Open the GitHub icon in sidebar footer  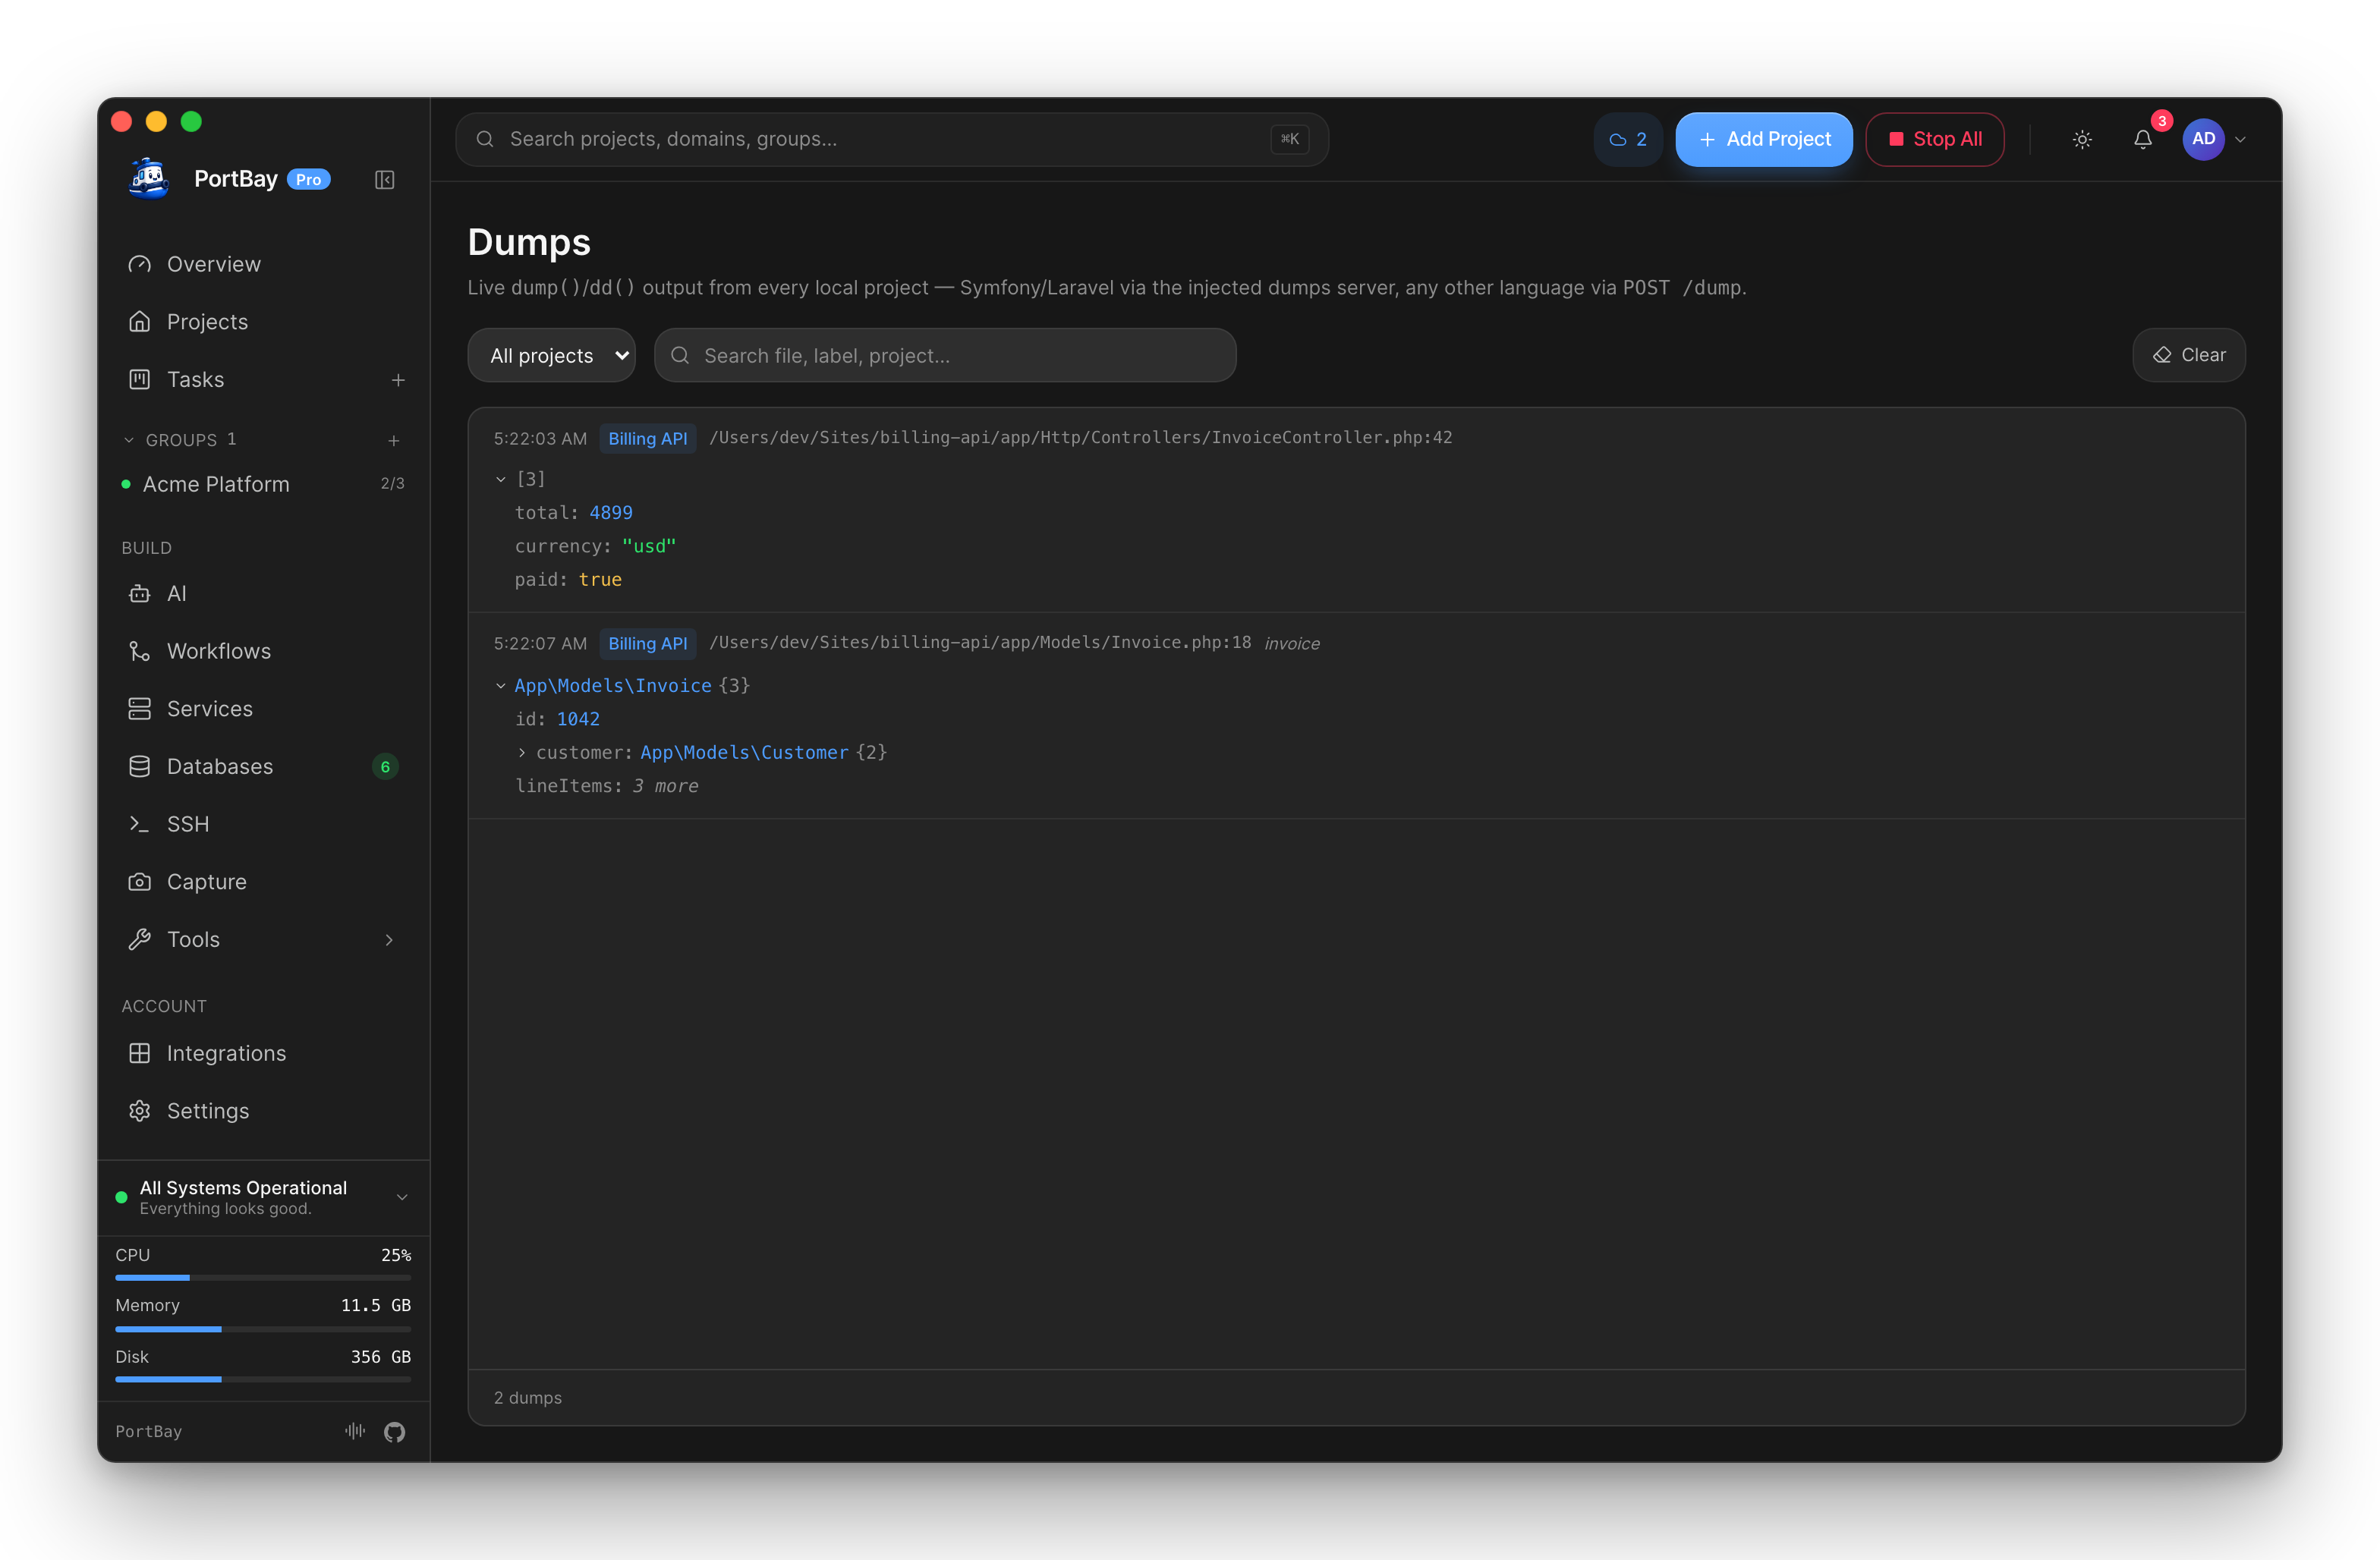click(x=394, y=1432)
